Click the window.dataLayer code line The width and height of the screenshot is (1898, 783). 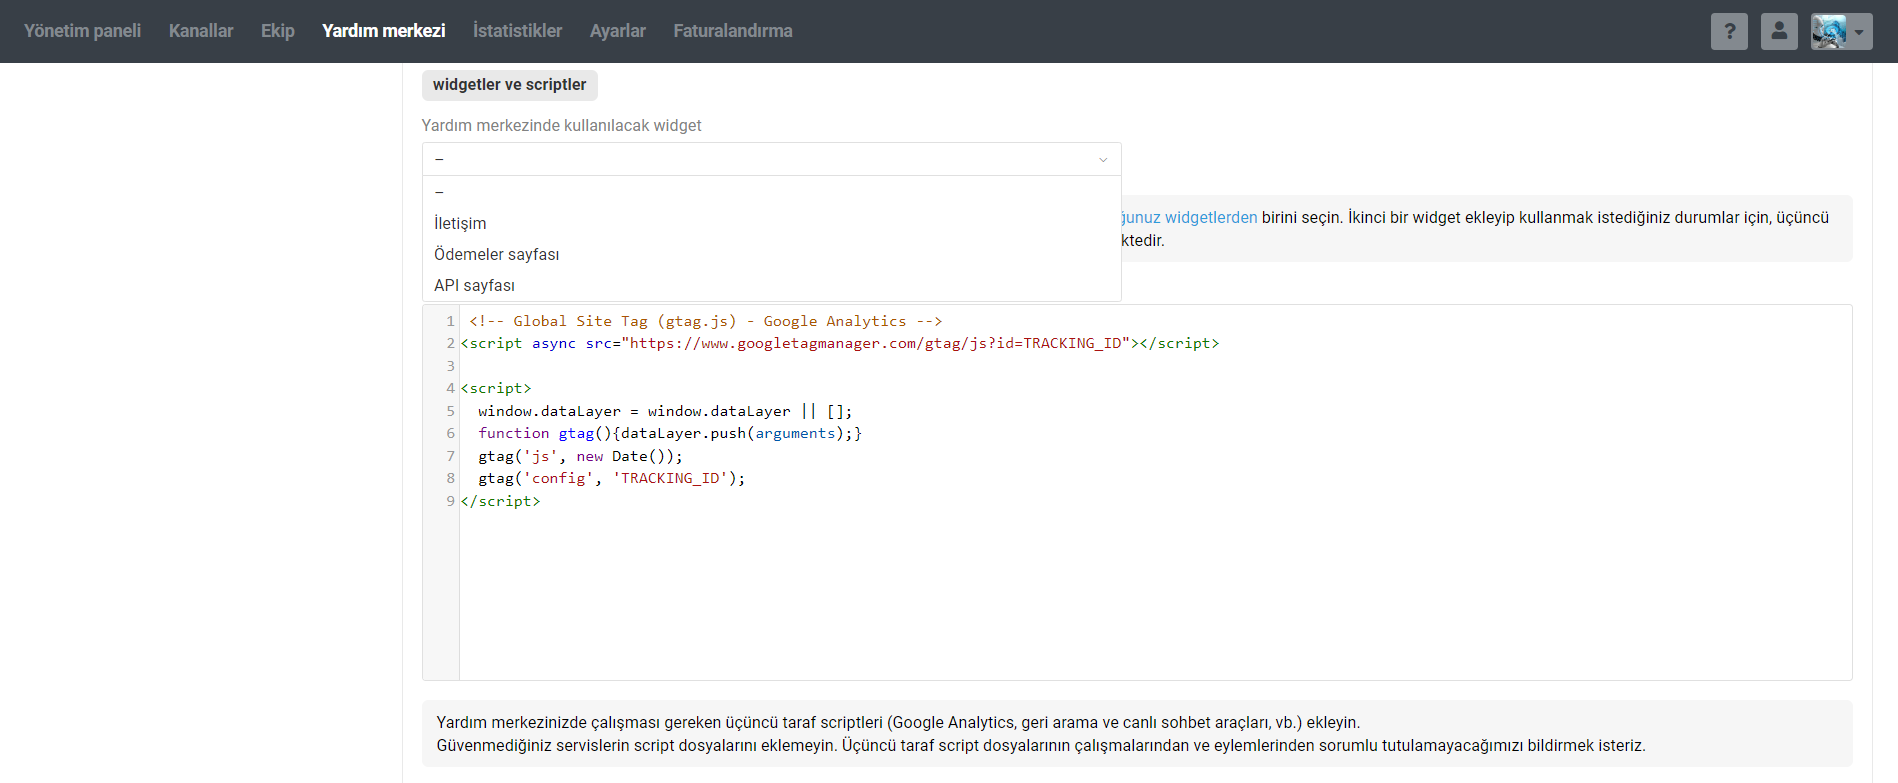pos(665,411)
